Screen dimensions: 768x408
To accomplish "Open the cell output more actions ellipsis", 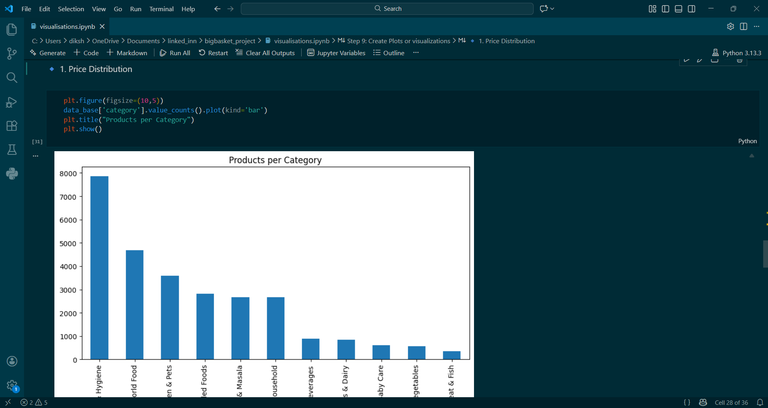I will 35,156.
